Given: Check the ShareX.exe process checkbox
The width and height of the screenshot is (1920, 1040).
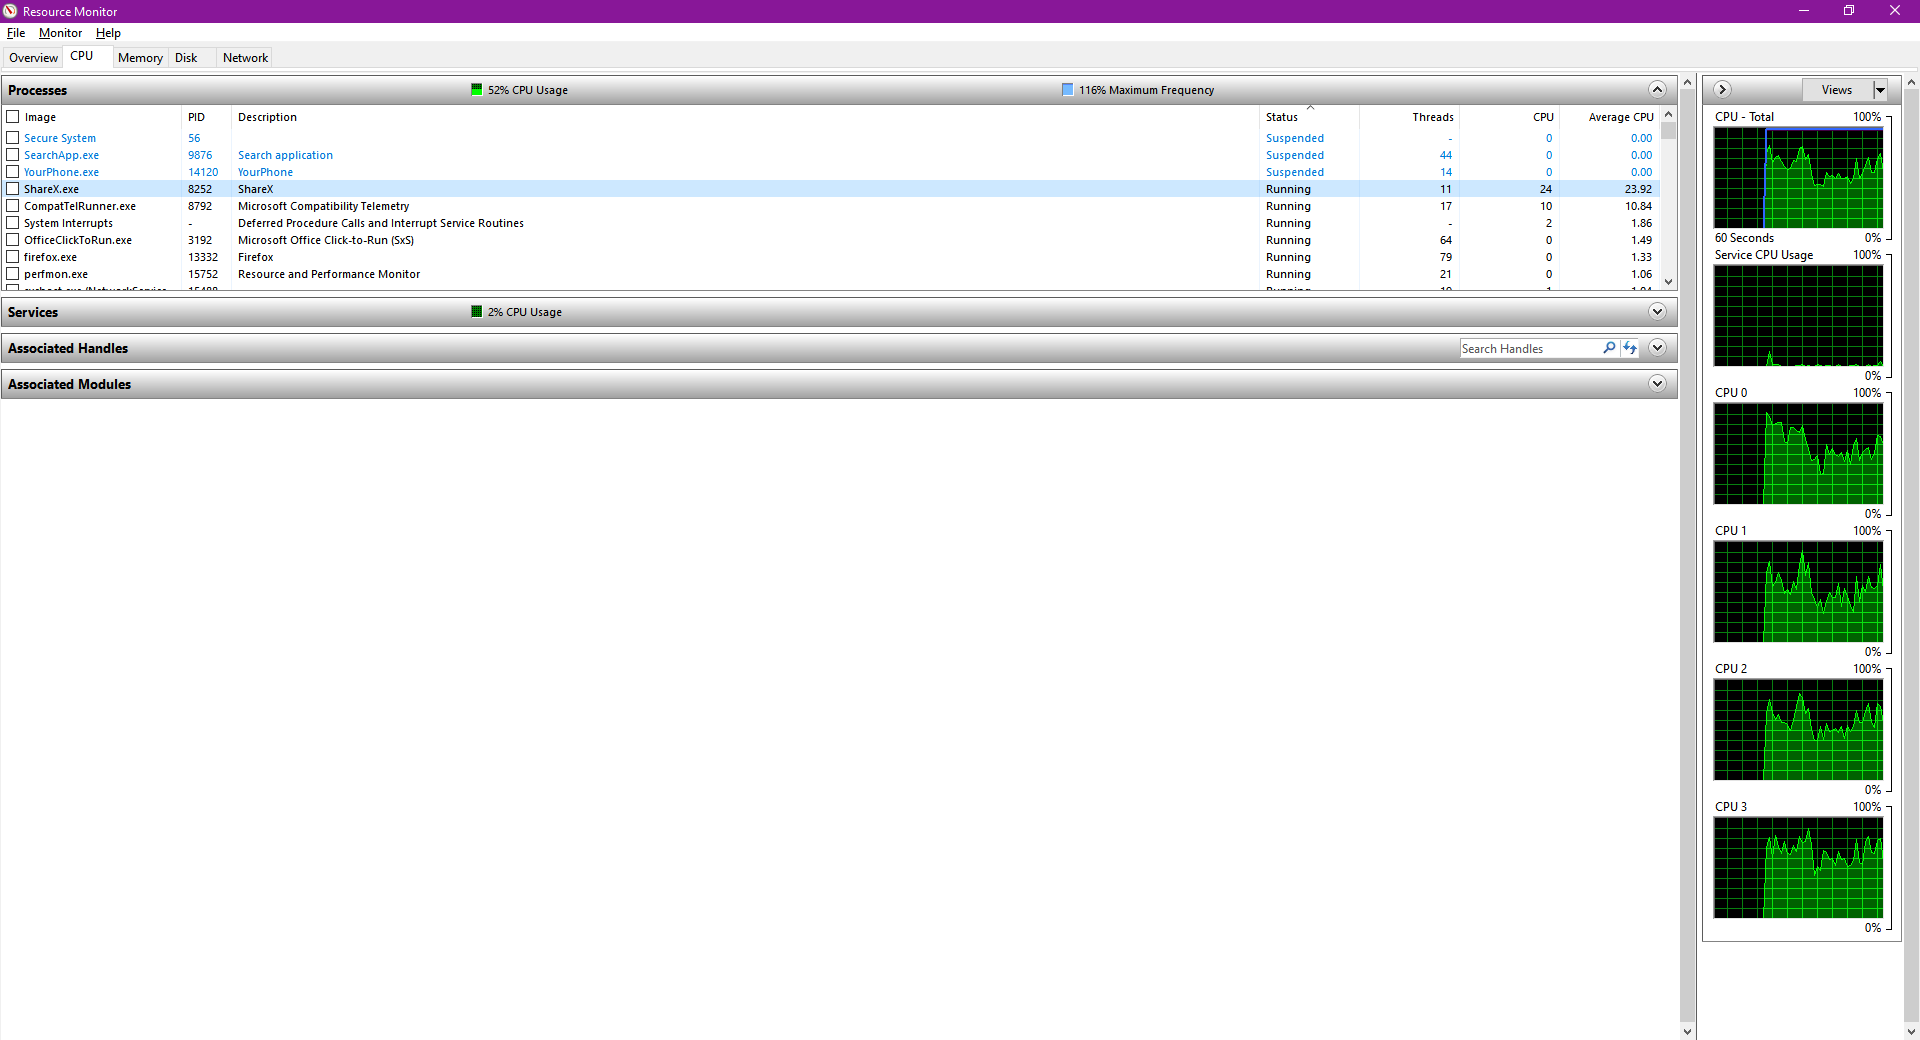Looking at the screenshot, I should point(12,188).
